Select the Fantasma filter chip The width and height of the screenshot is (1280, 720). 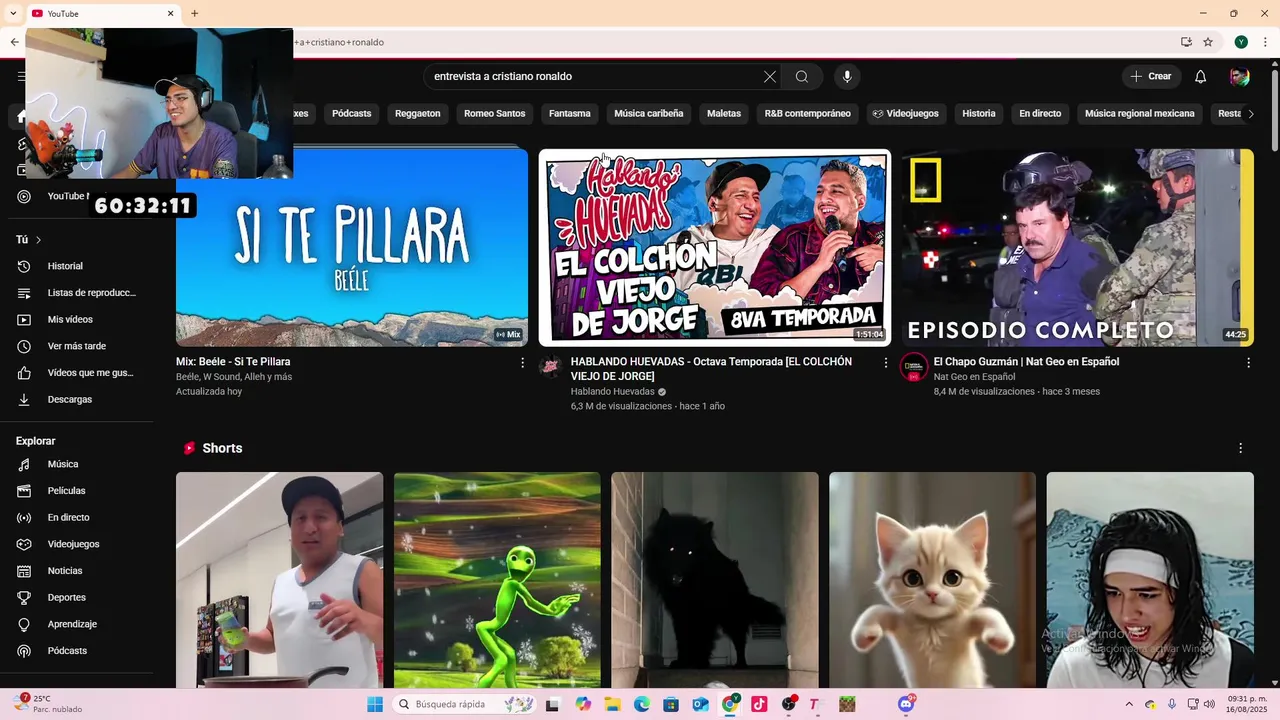click(x=570, y=114)
